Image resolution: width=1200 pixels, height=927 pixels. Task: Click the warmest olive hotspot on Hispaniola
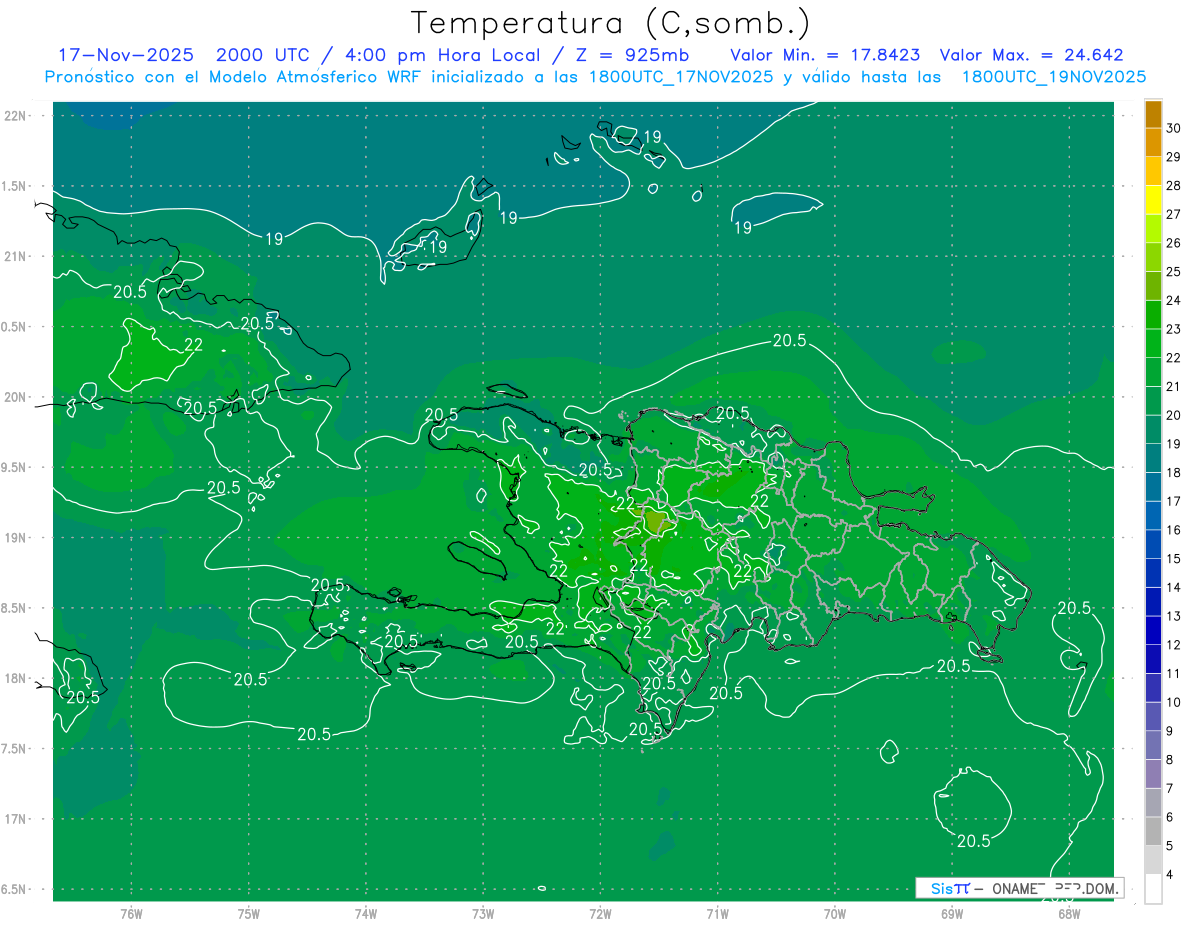(x=654, y=521)
